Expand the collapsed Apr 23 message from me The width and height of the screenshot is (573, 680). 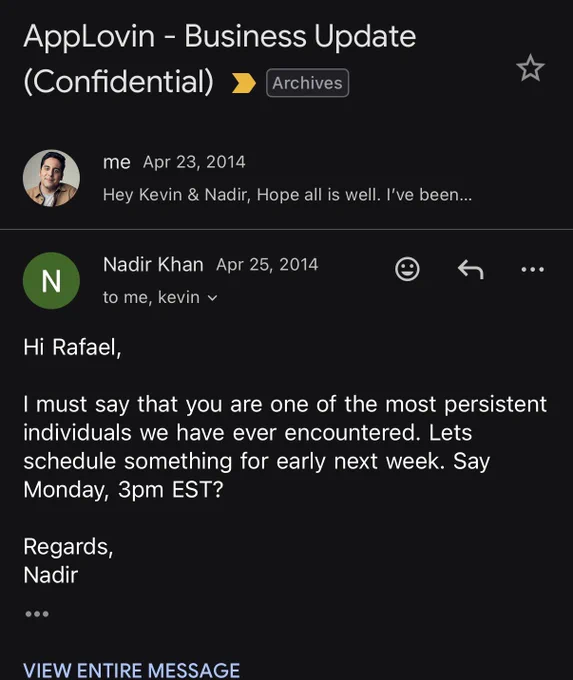click(x=286, y=178)
